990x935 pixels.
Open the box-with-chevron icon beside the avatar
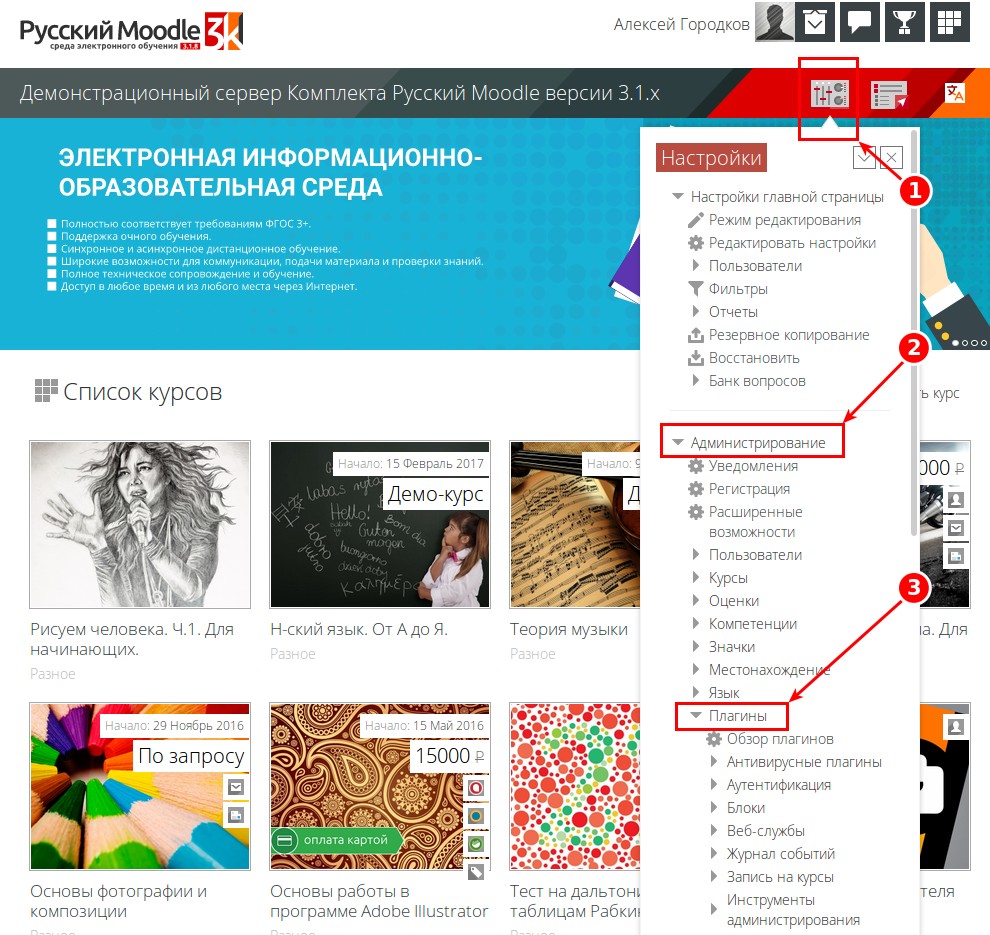[815, 22]
